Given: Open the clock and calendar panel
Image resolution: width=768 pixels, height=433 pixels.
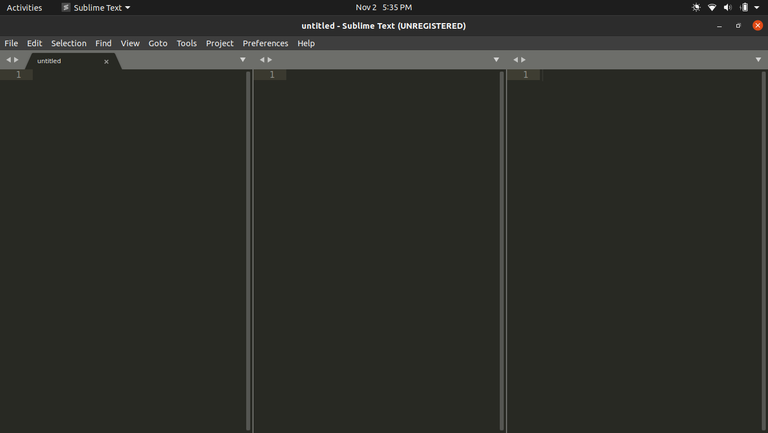Looking at the screenshot, I should coord(384,7).
